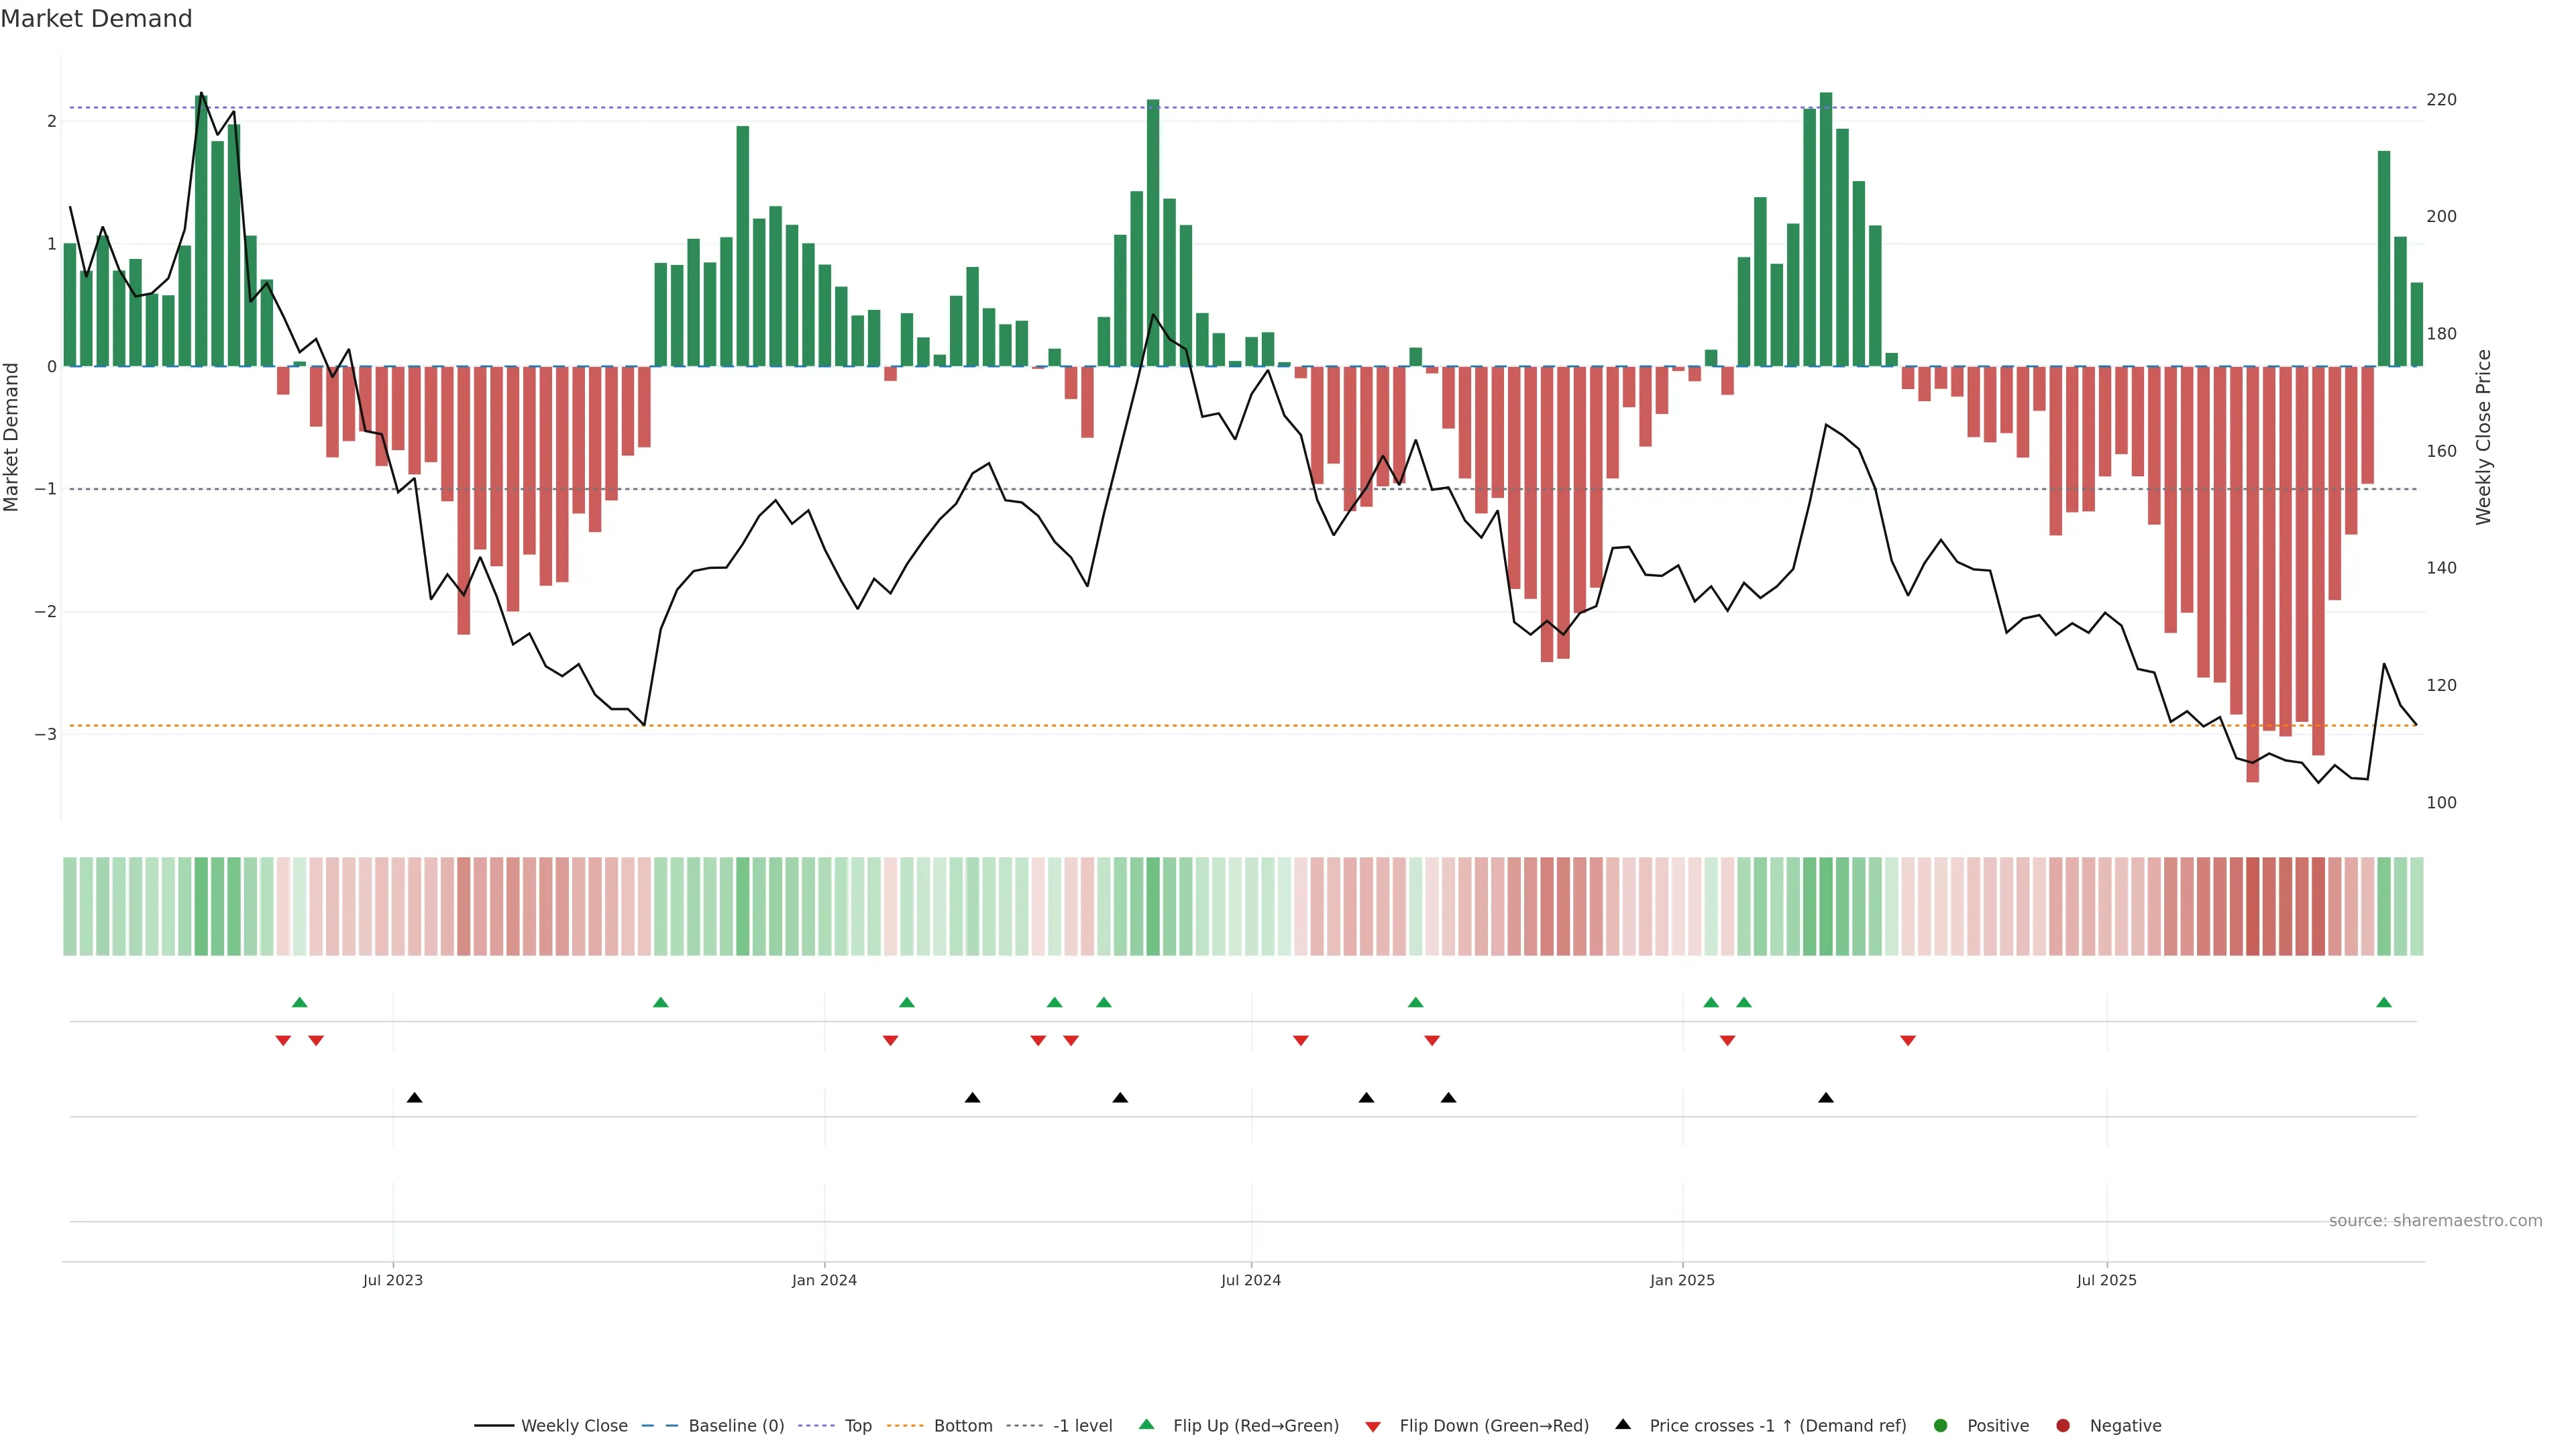Open the source sharemaestro.com link

pos(2435,1221)
